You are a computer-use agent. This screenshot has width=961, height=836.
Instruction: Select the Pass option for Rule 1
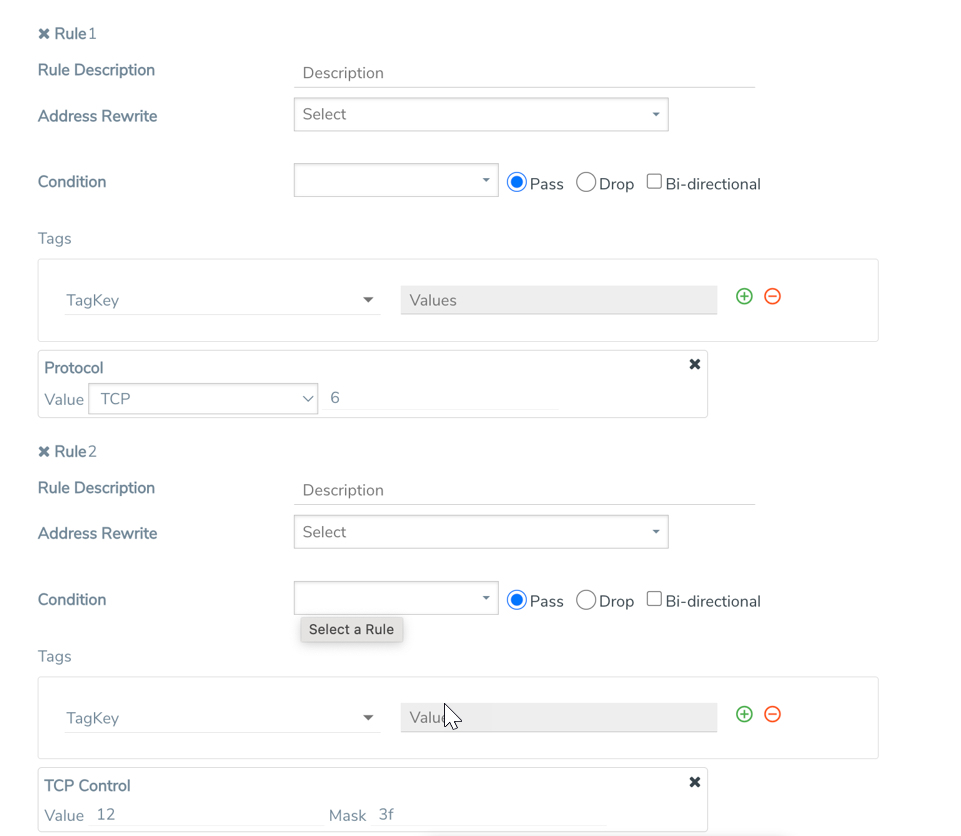517,183
